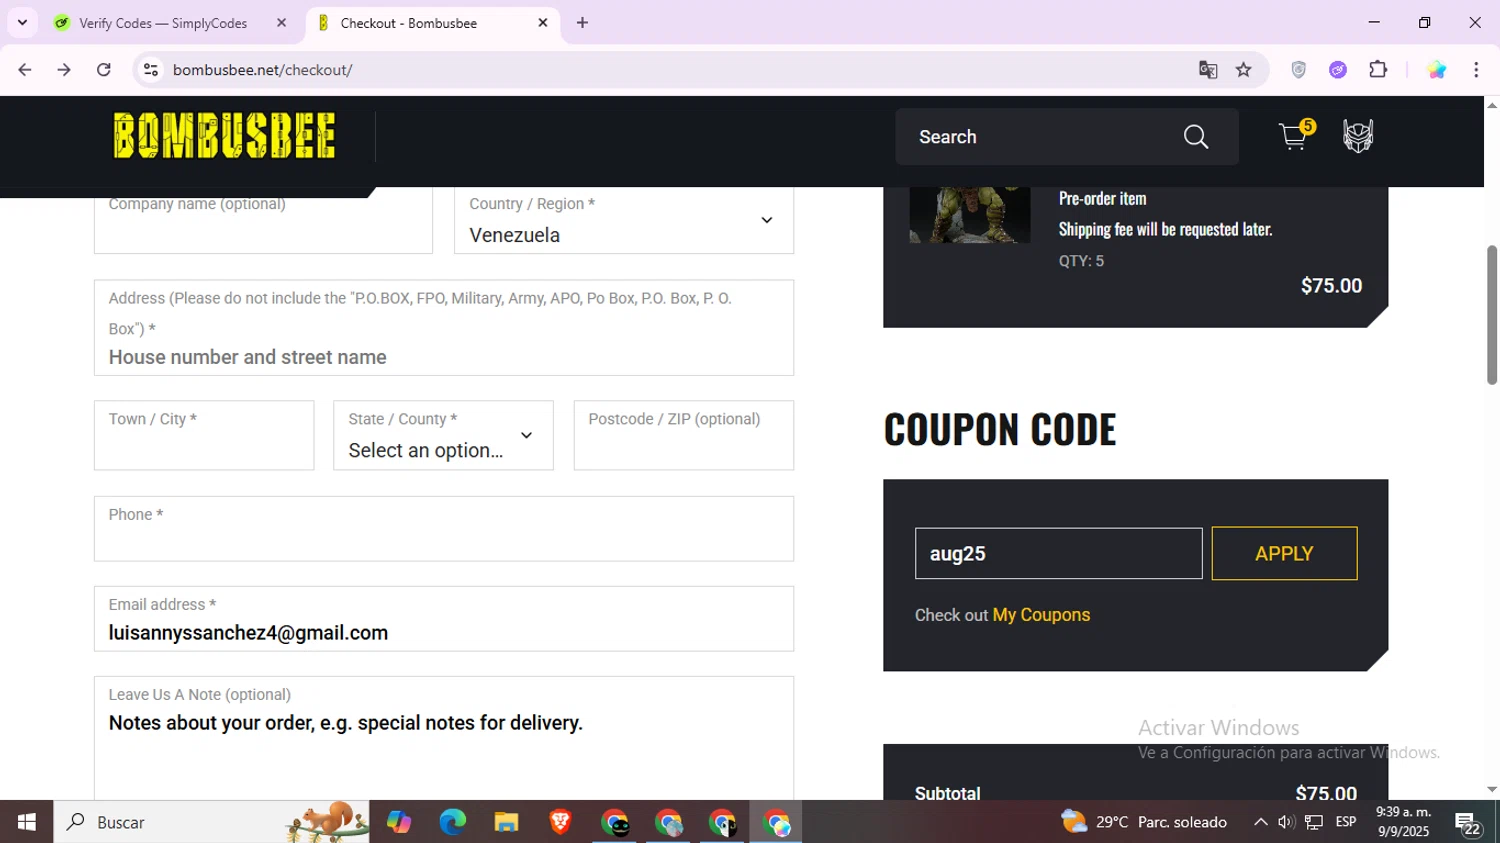Open the State / County dropdown

(443, 435)
